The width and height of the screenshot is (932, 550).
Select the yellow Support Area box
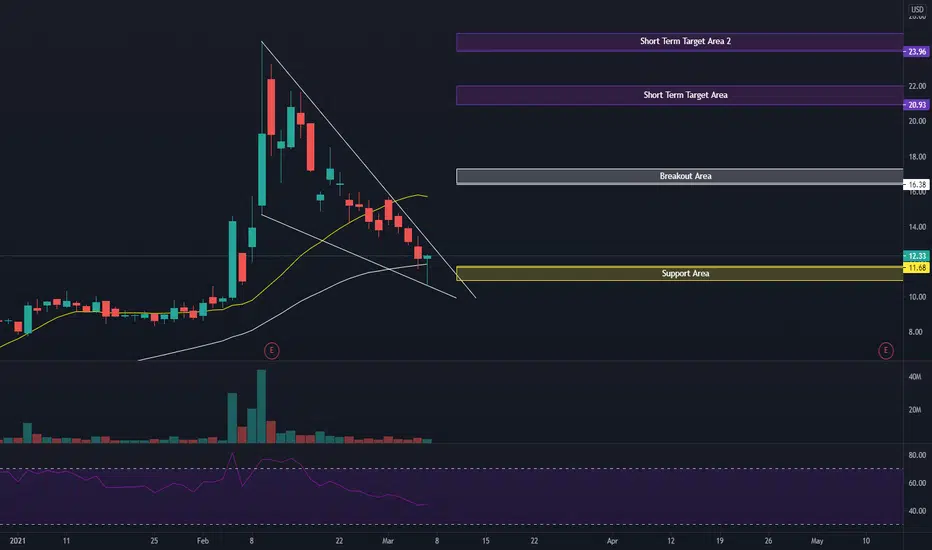coord(679,274)
